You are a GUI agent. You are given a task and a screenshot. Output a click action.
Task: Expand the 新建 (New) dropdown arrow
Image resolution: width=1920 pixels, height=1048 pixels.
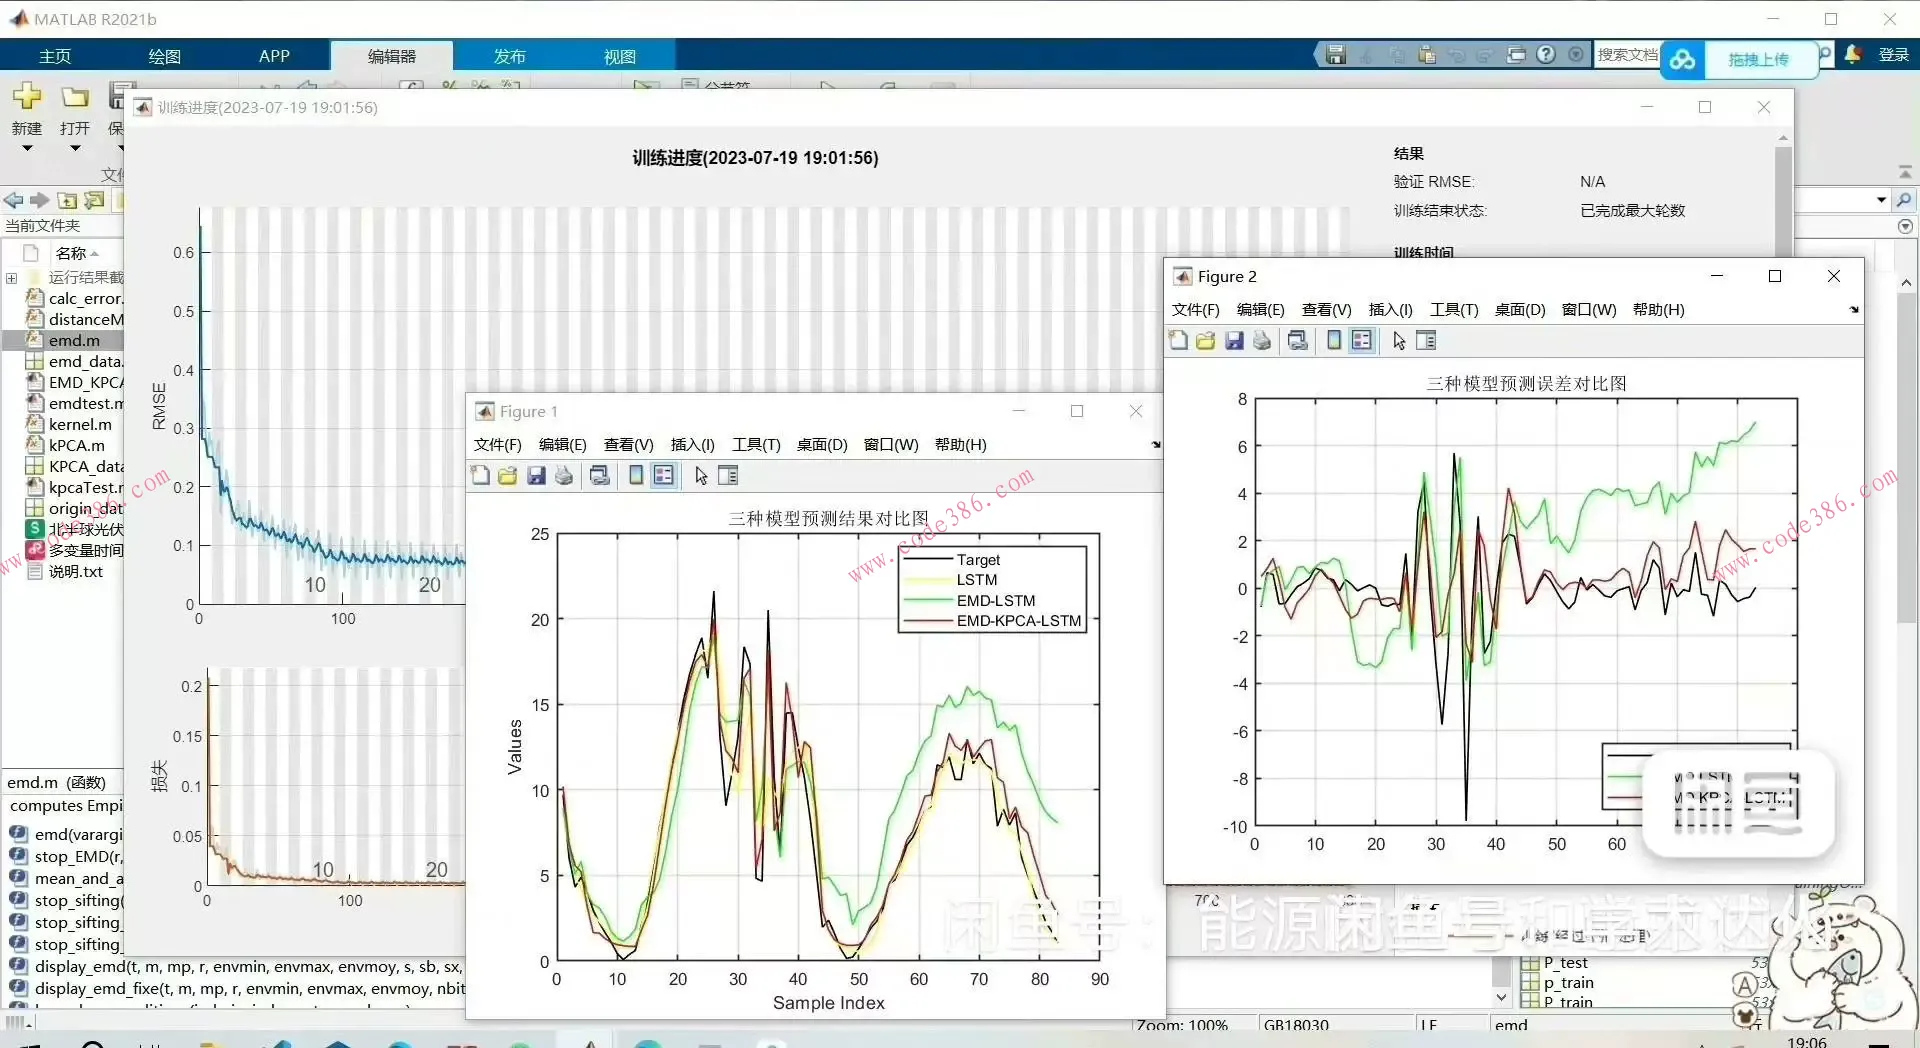(x=27, y=149)
